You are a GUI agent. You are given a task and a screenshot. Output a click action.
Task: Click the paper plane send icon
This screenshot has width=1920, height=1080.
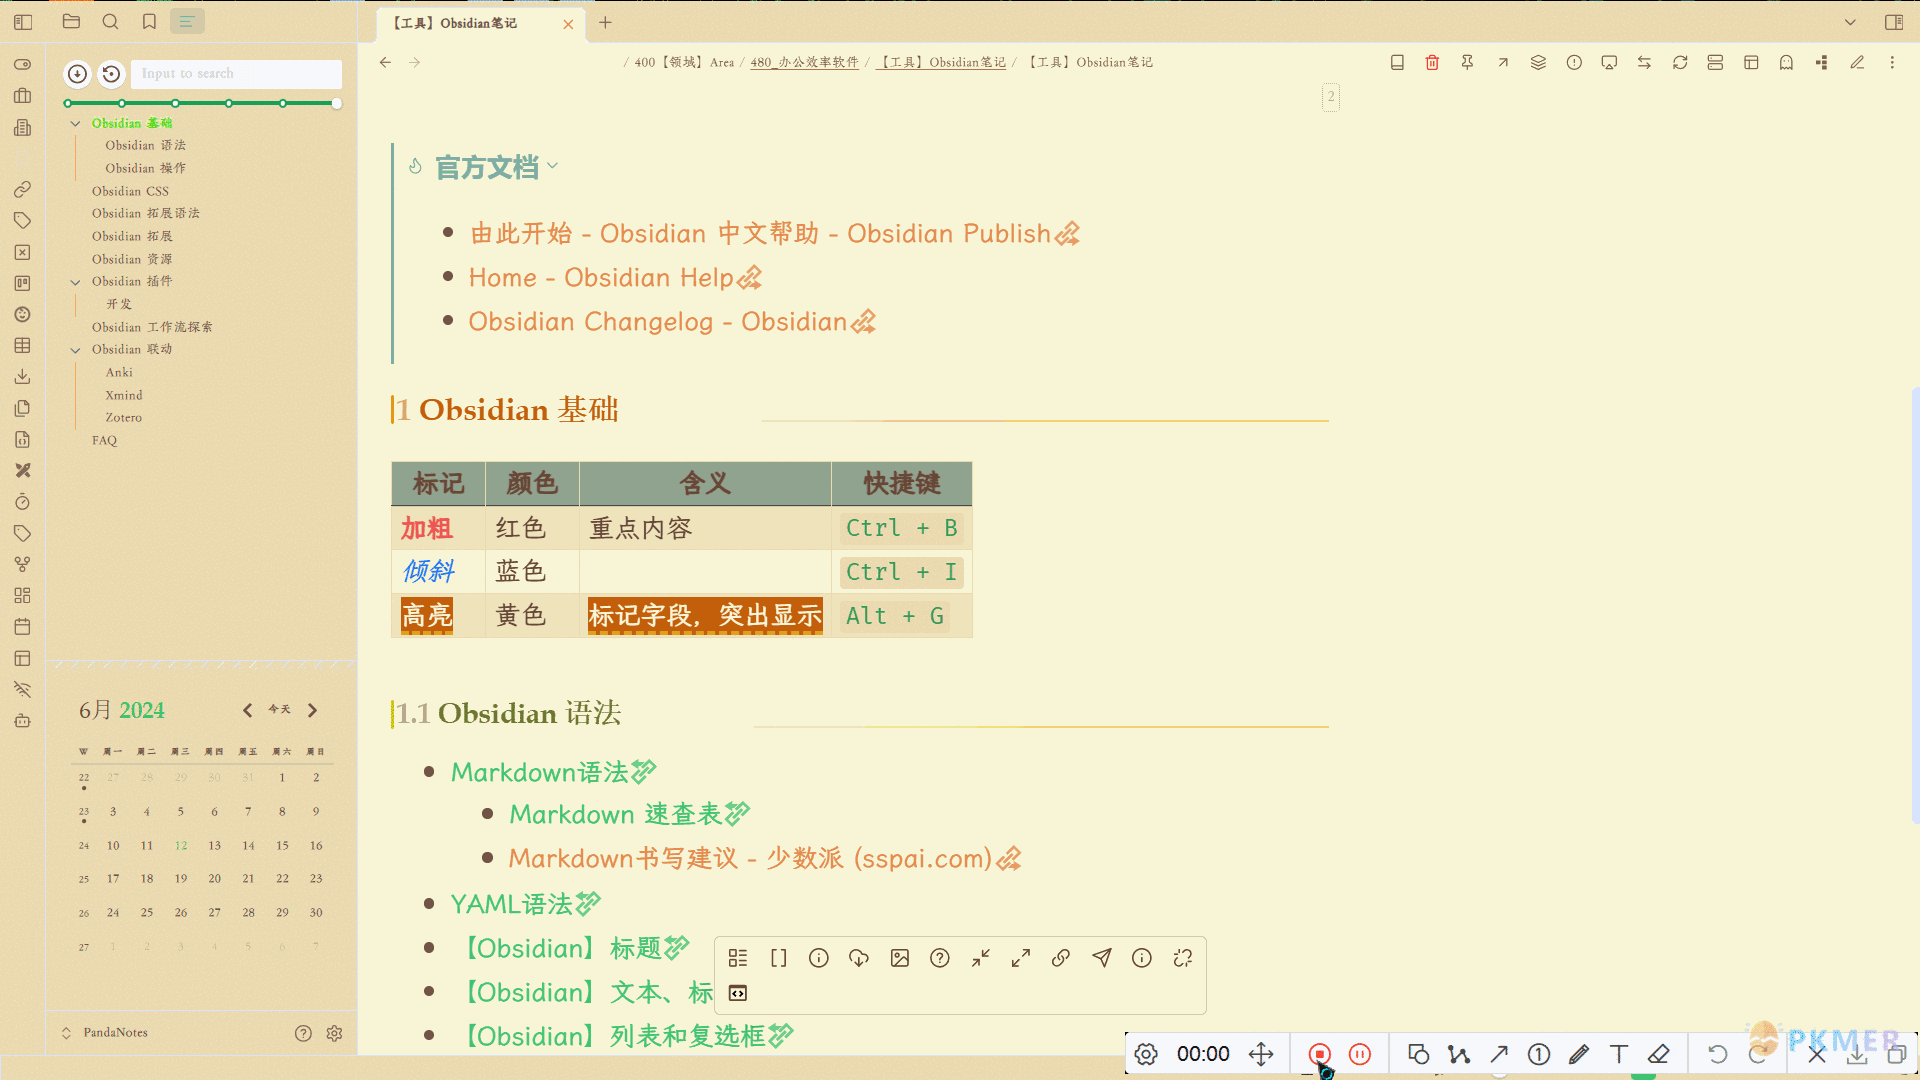click(x=1102, y=958)
